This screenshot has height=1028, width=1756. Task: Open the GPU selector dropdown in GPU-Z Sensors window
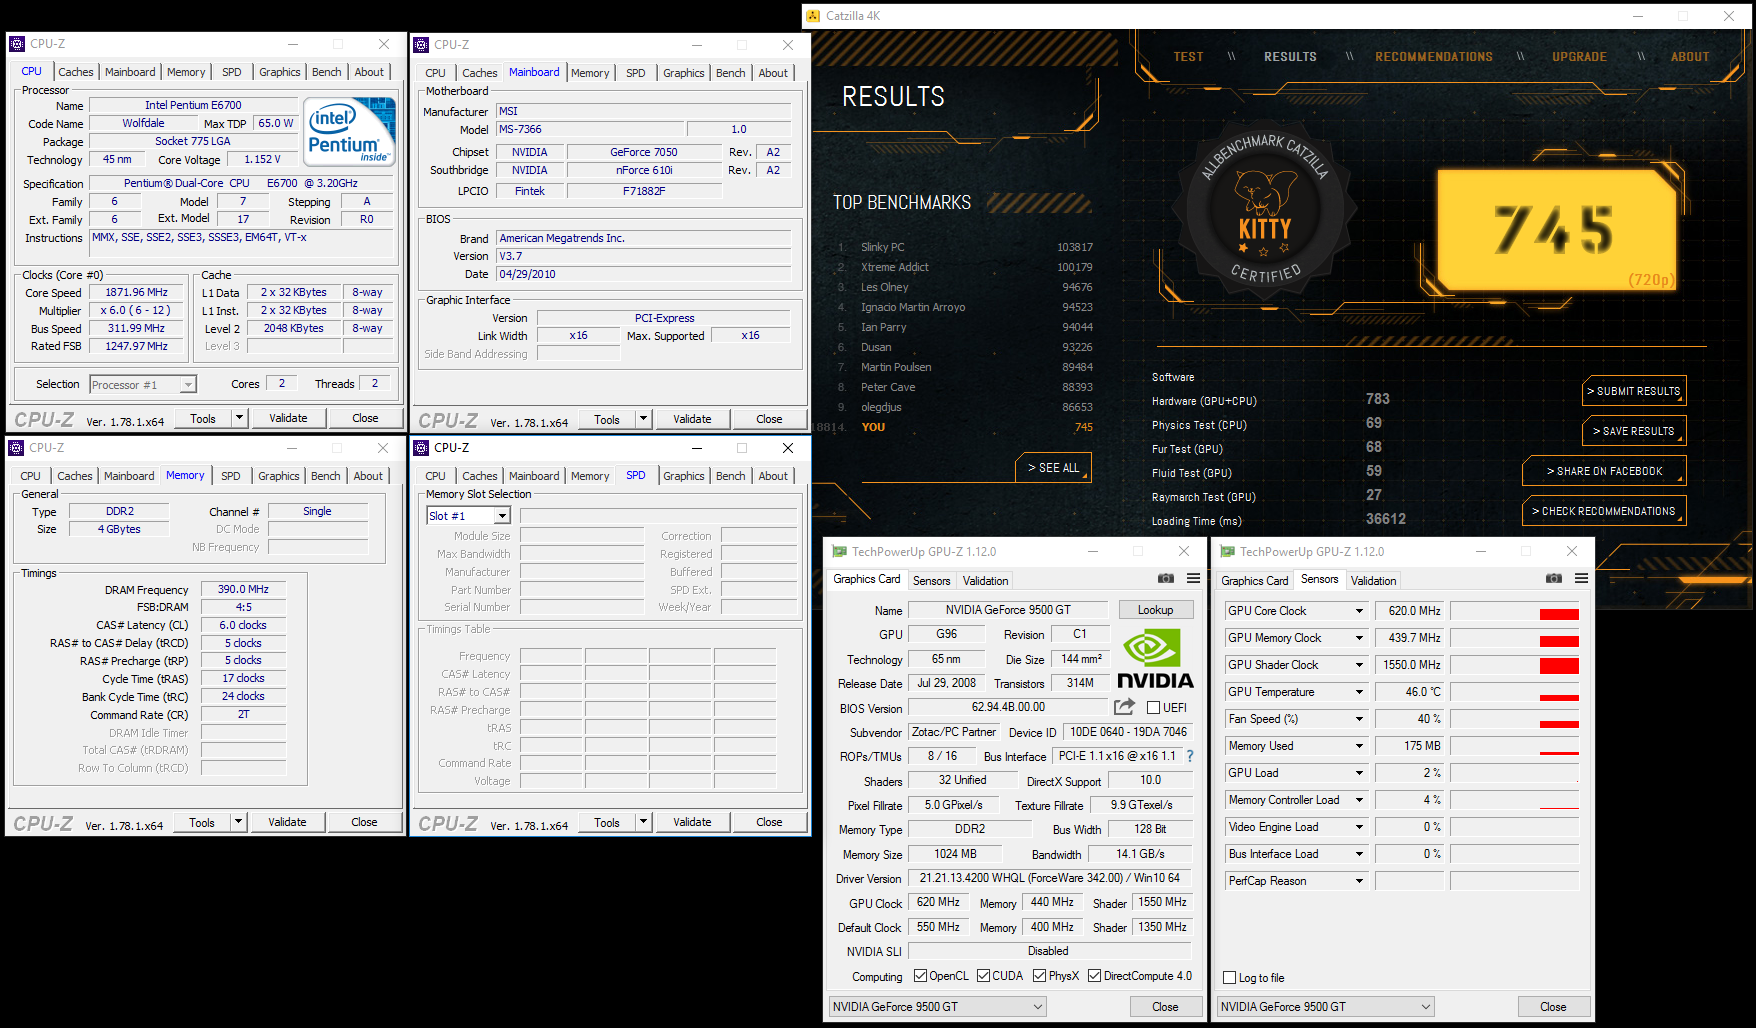[1326, 1007]
